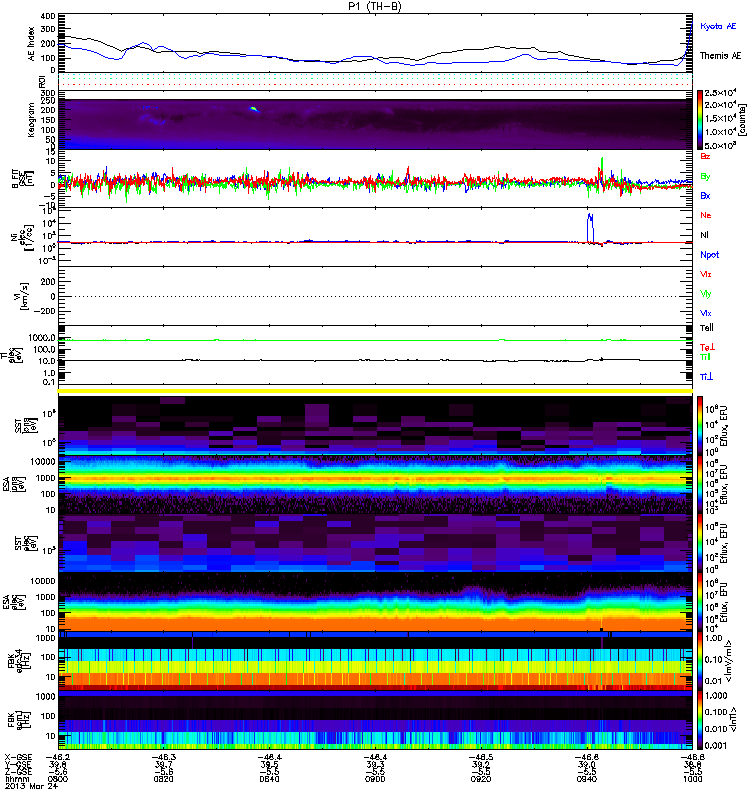The width and height of the screenshot is (750, 800).
Task: Click the 2.5×10⁴ top value on Keogram color bar
Action: tap(720, 93)
